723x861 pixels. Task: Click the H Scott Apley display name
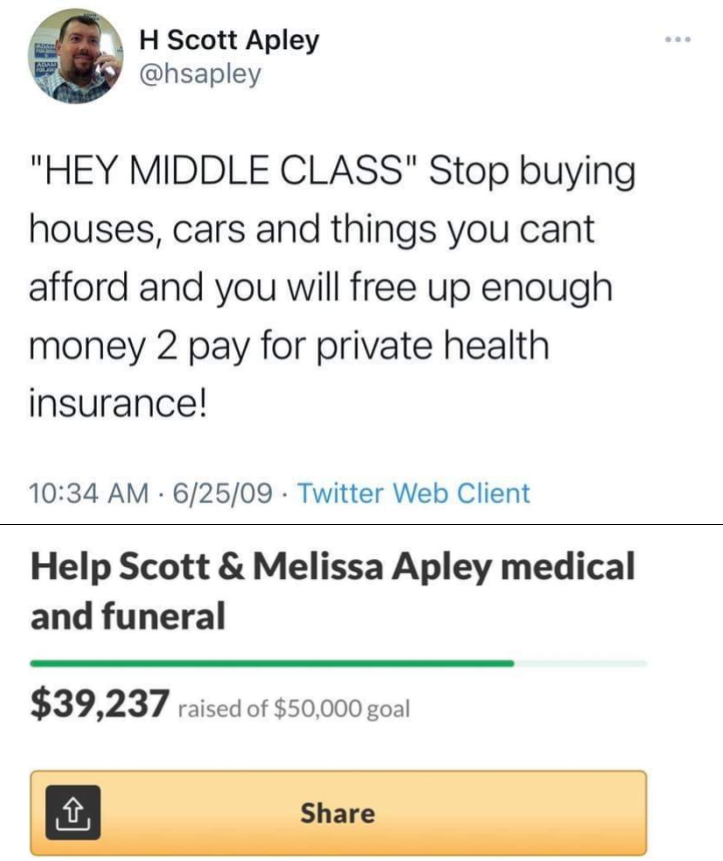click(x=229, y=41)
